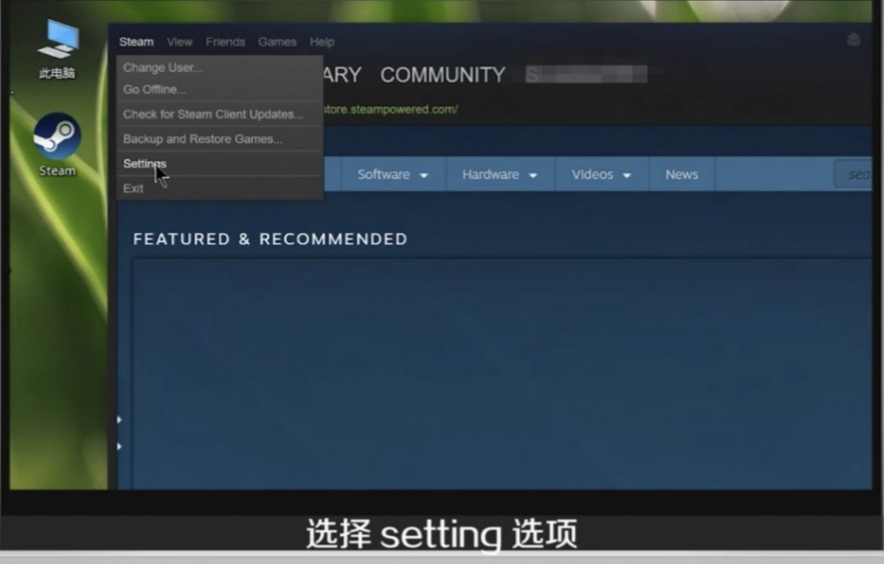Open the View menu
Viewport: 884px width, 564px height.
(179, 42)
